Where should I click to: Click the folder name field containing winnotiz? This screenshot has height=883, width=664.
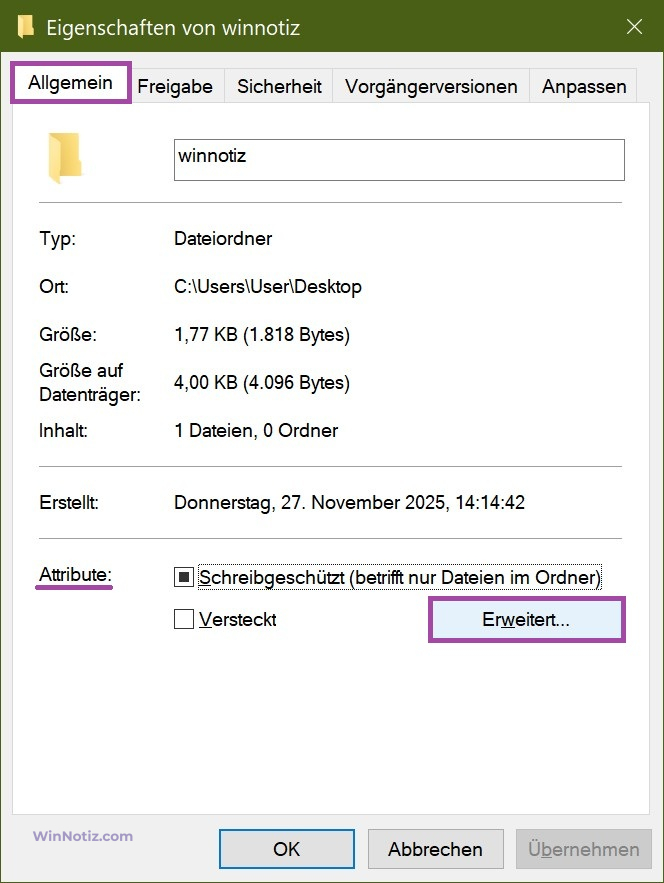pyautogui.click(x=399, y=160)
